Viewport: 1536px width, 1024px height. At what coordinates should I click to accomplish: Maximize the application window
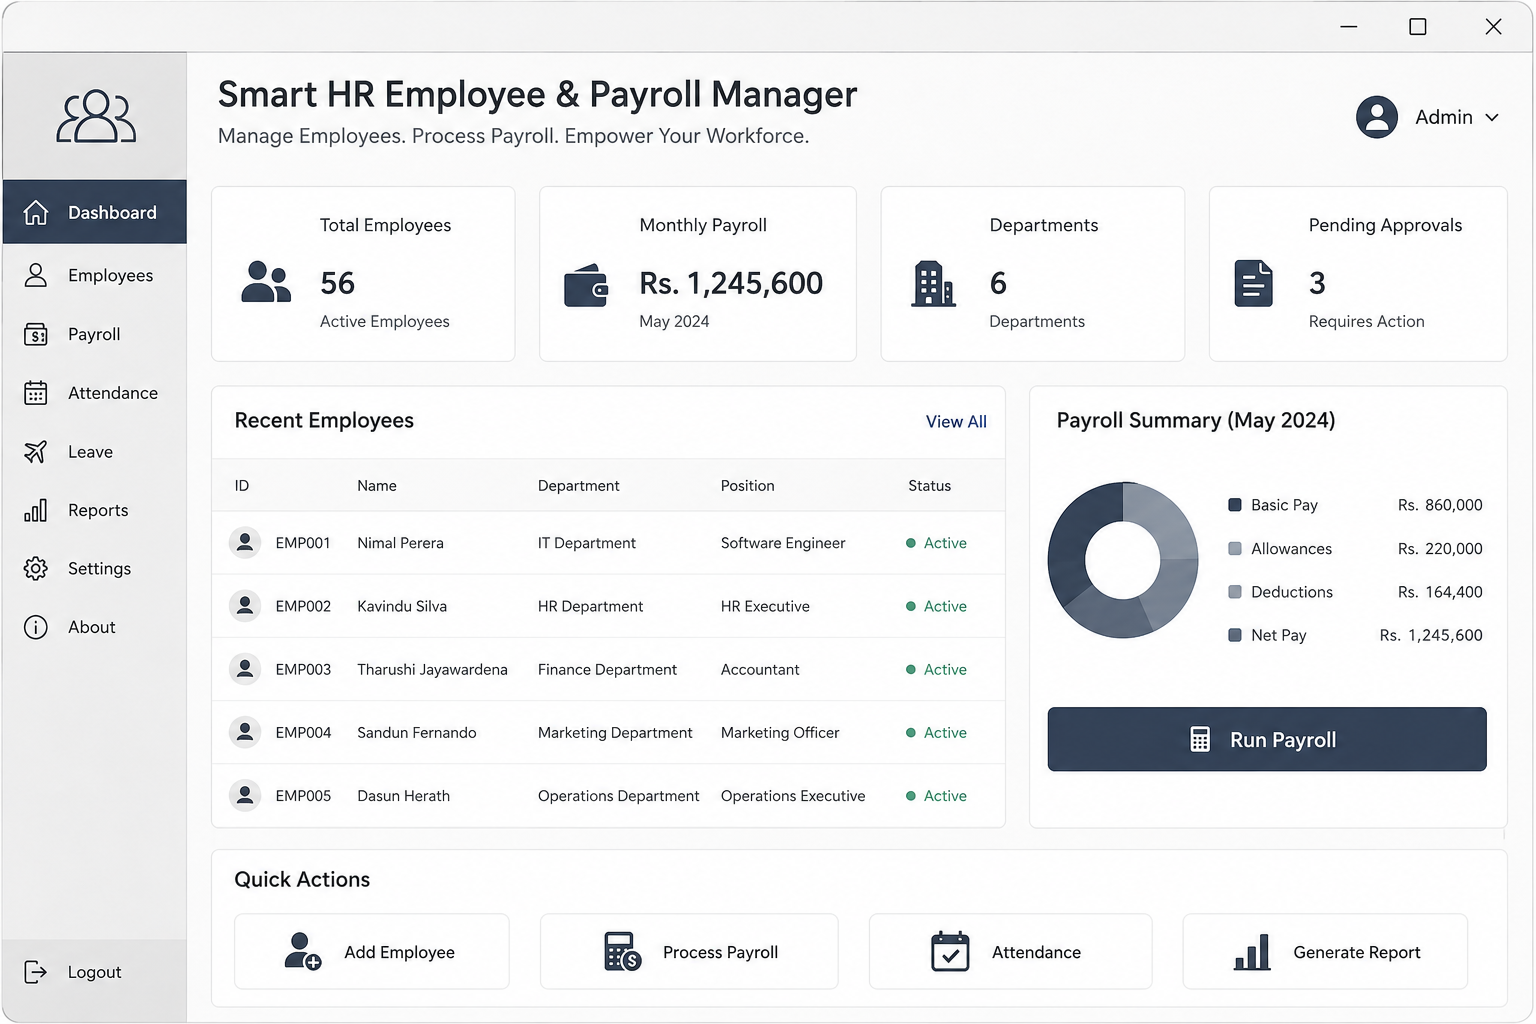coord(1418,27)
